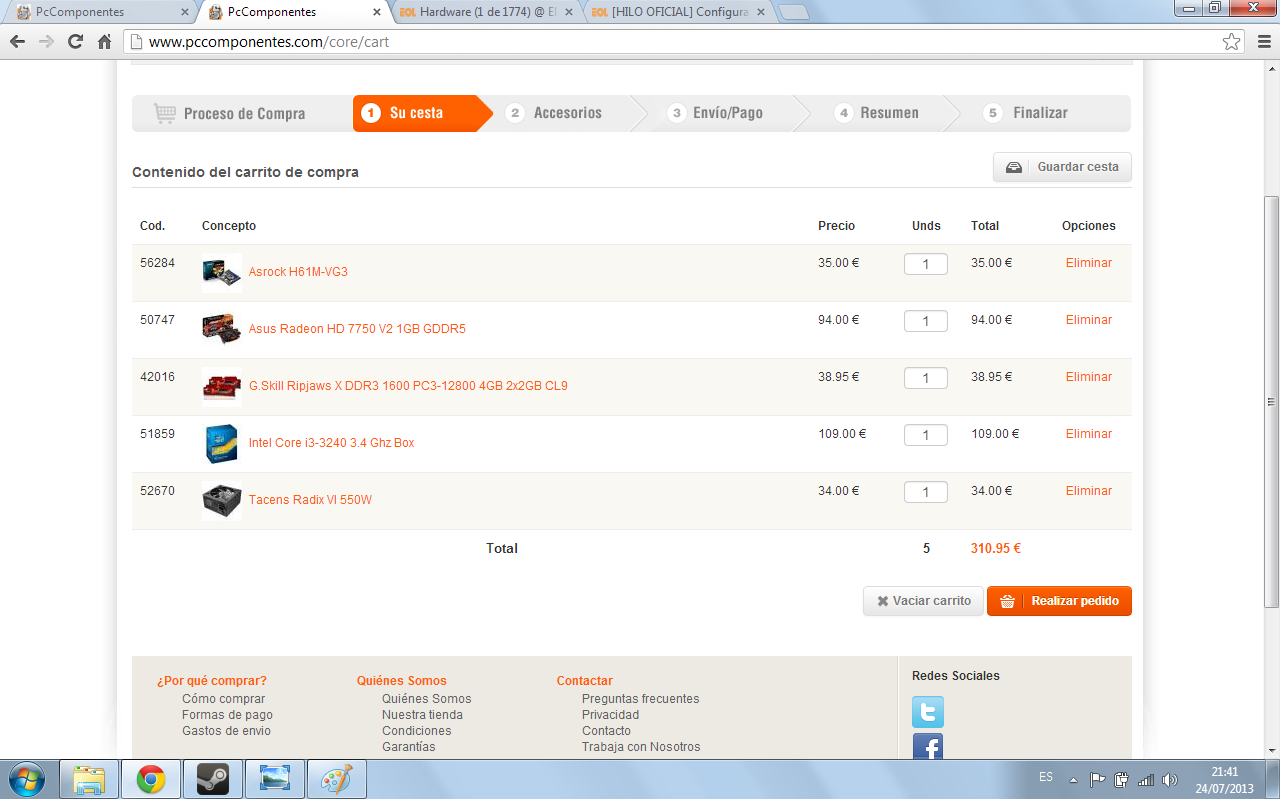Click the ES language indicator
This screenshot has width=1280, height=800.
[x=1046, y=777]
